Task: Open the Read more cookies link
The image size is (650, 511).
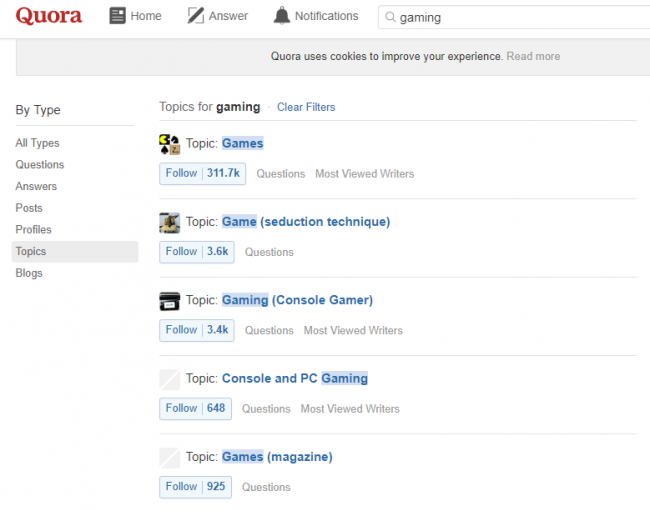Action: pos(533,56)
